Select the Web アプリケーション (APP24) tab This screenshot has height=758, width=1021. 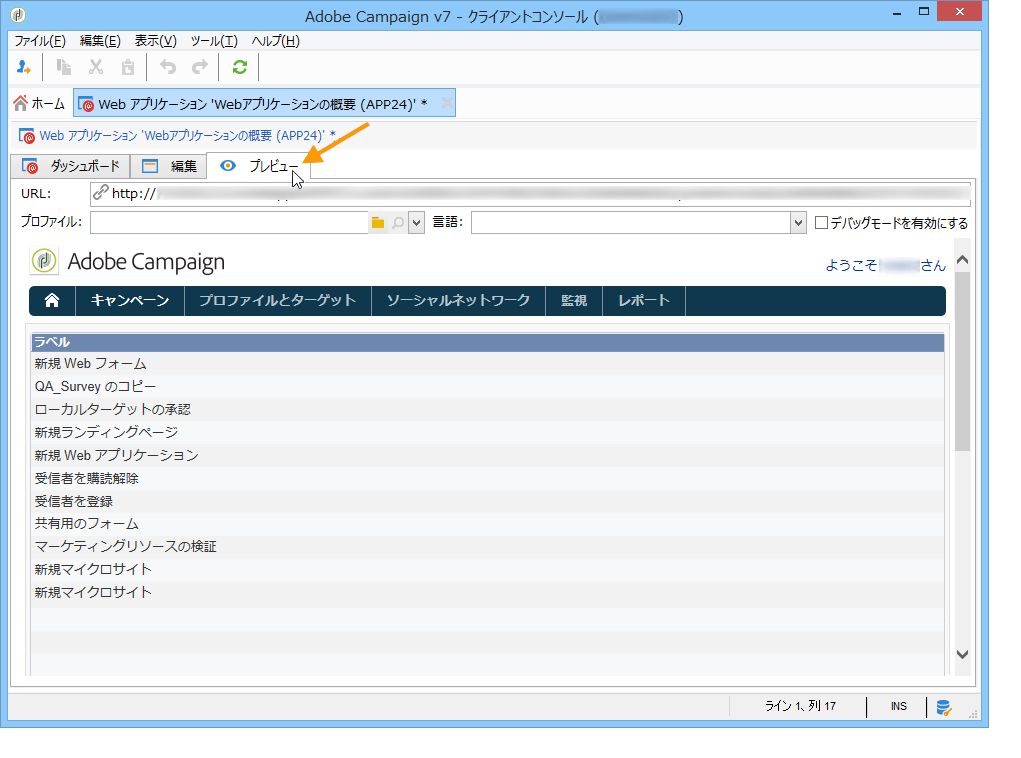[263, 104]
